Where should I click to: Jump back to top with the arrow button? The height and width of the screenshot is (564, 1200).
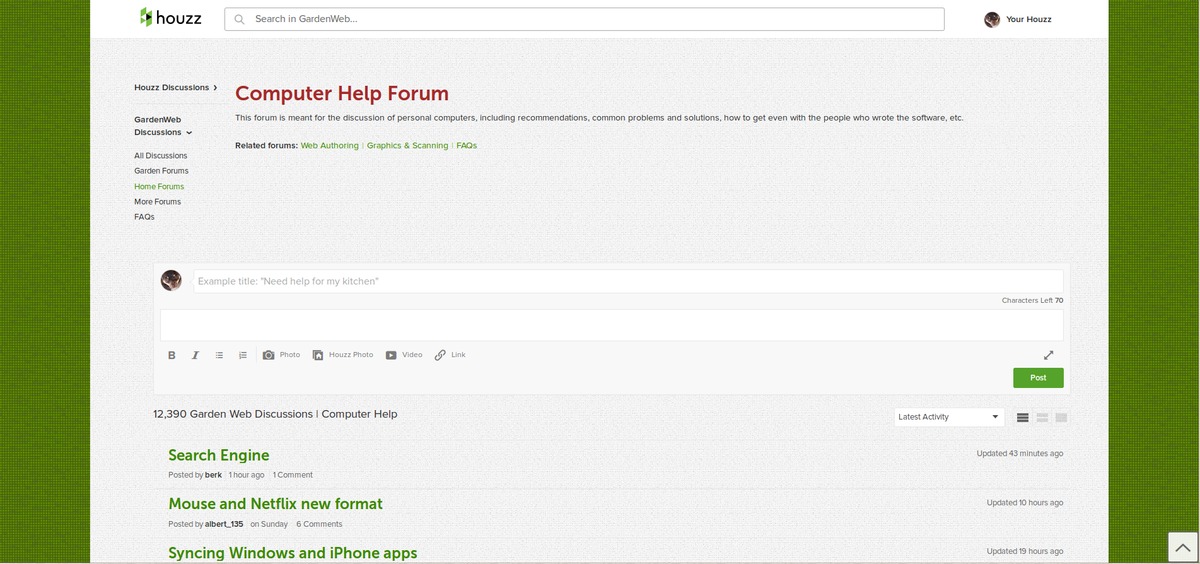(x=1183, y=547)
